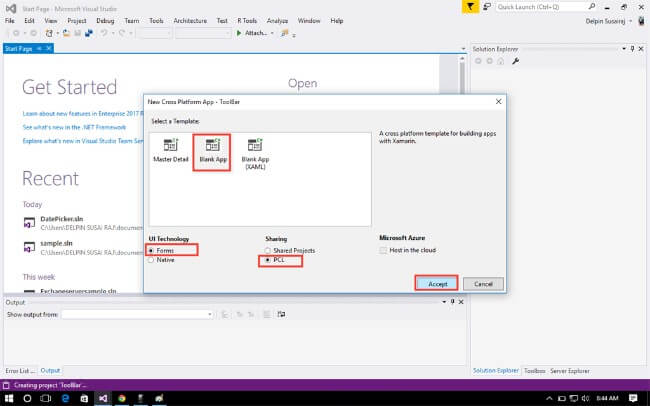Screen dimensions: 650x406
Task: Expand the New Project dropdown arrow
Action: (x=57, y=33)
